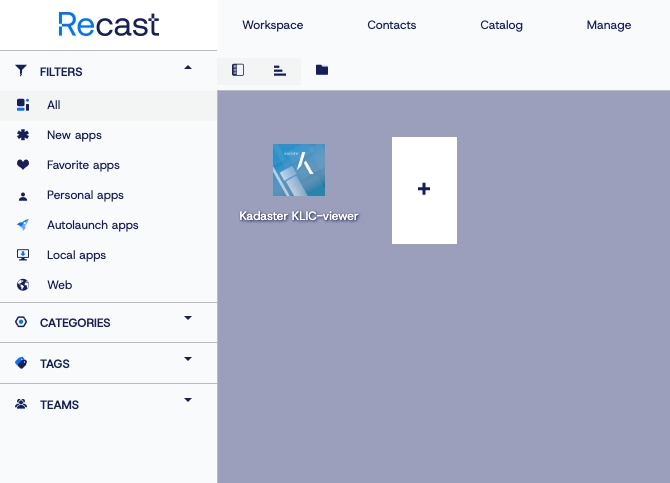Click the Web globe icon
Screen dimensions: 670x483
23,285
